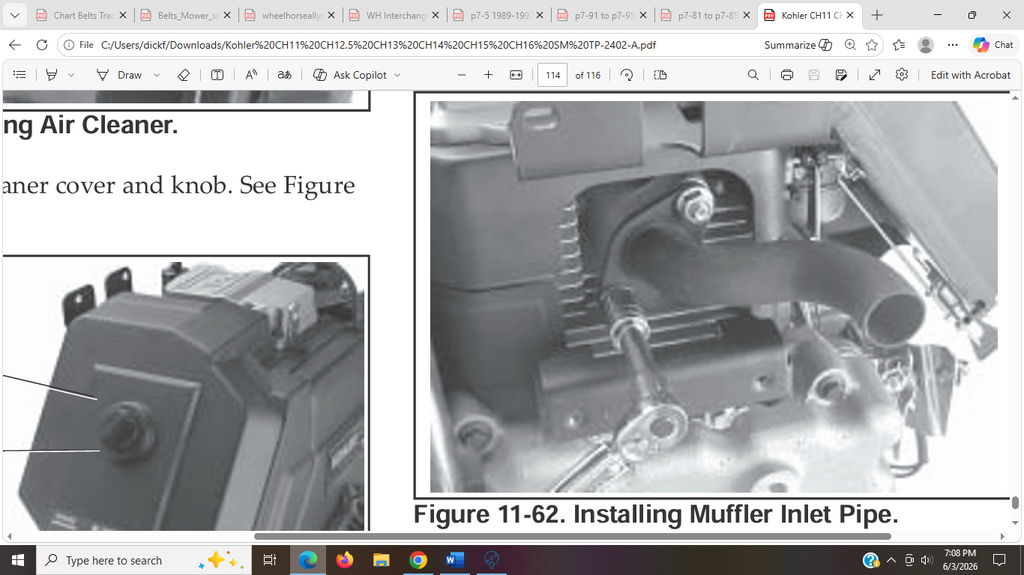Click the address bar zoom magnifier icon
The width and height of the screenshot is (1024, 575).
click(x=850, y=45)
